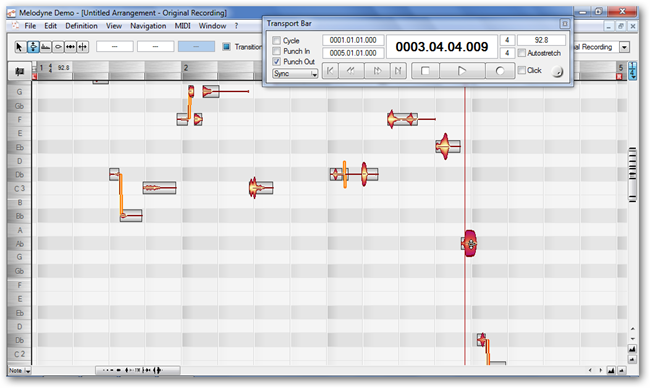Viewport: 650px width, 388px height.
Task: Click the scroll down arrow at right
Action: tap(633, 339)
